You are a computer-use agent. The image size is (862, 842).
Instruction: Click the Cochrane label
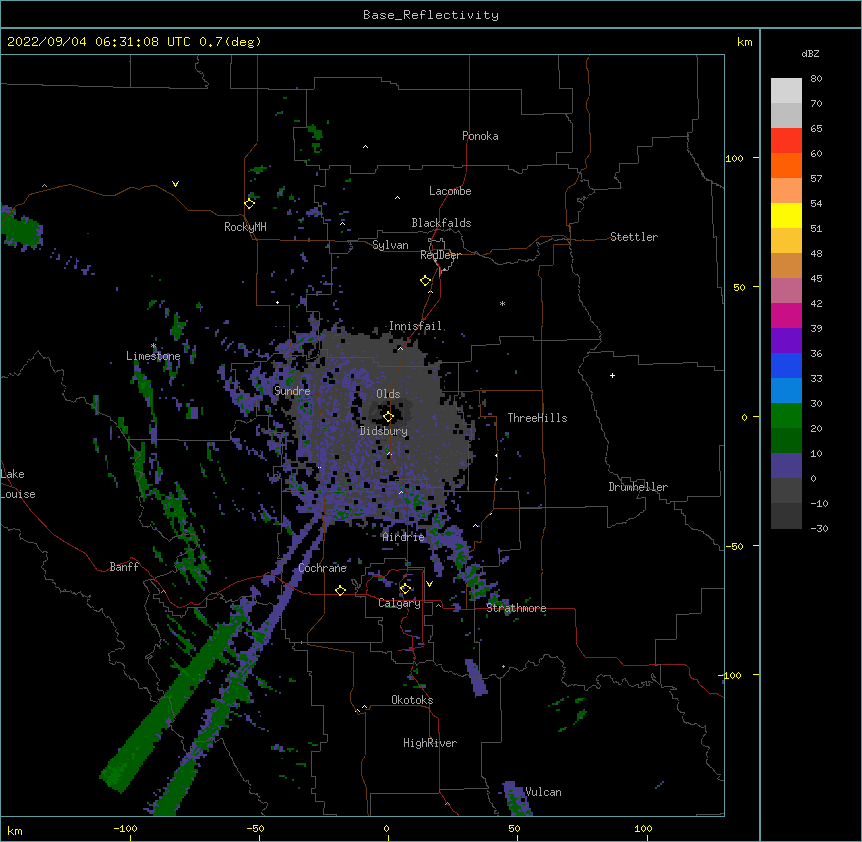[x=322, y=568]
